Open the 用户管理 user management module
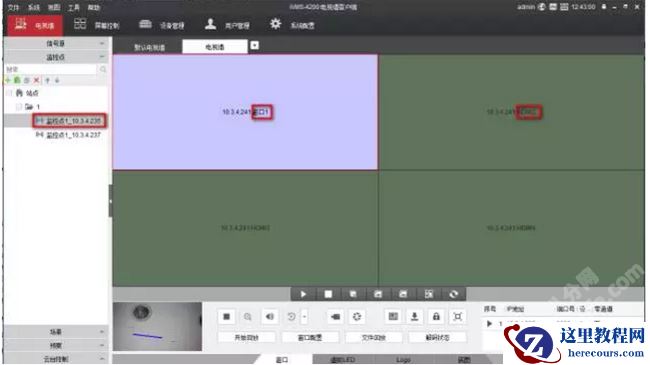 (x=227, y=25)
